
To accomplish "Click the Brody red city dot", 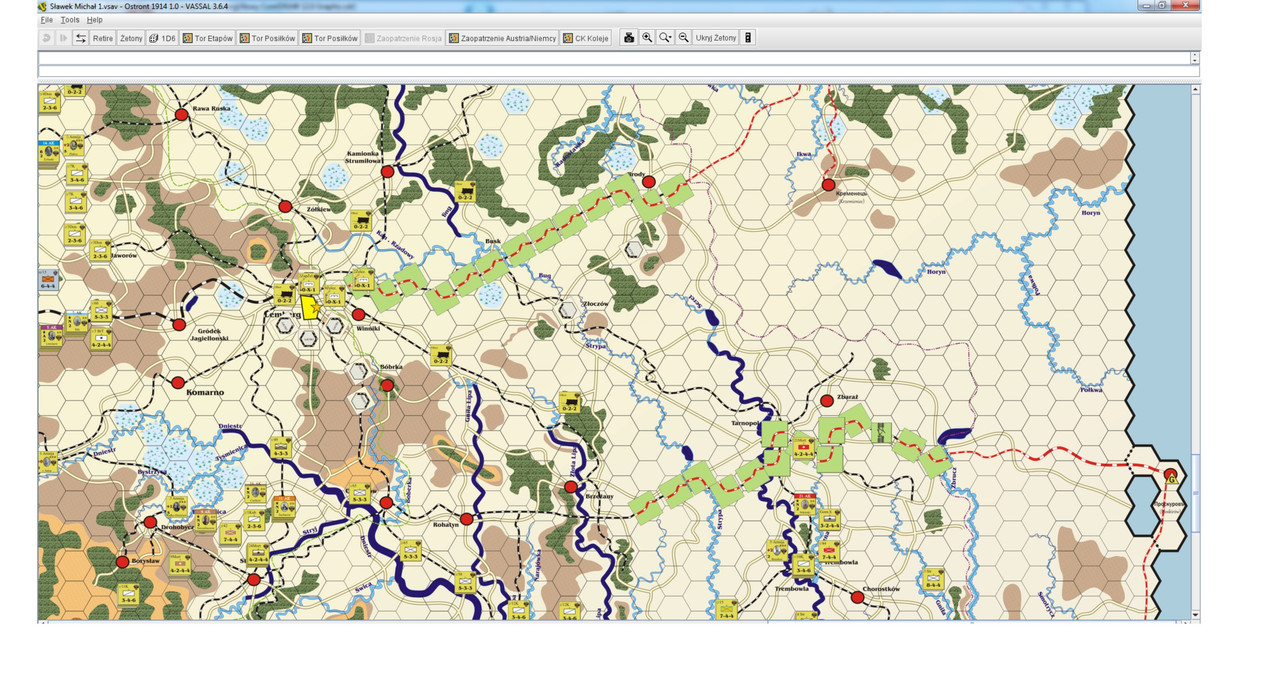I will [648, 182].
